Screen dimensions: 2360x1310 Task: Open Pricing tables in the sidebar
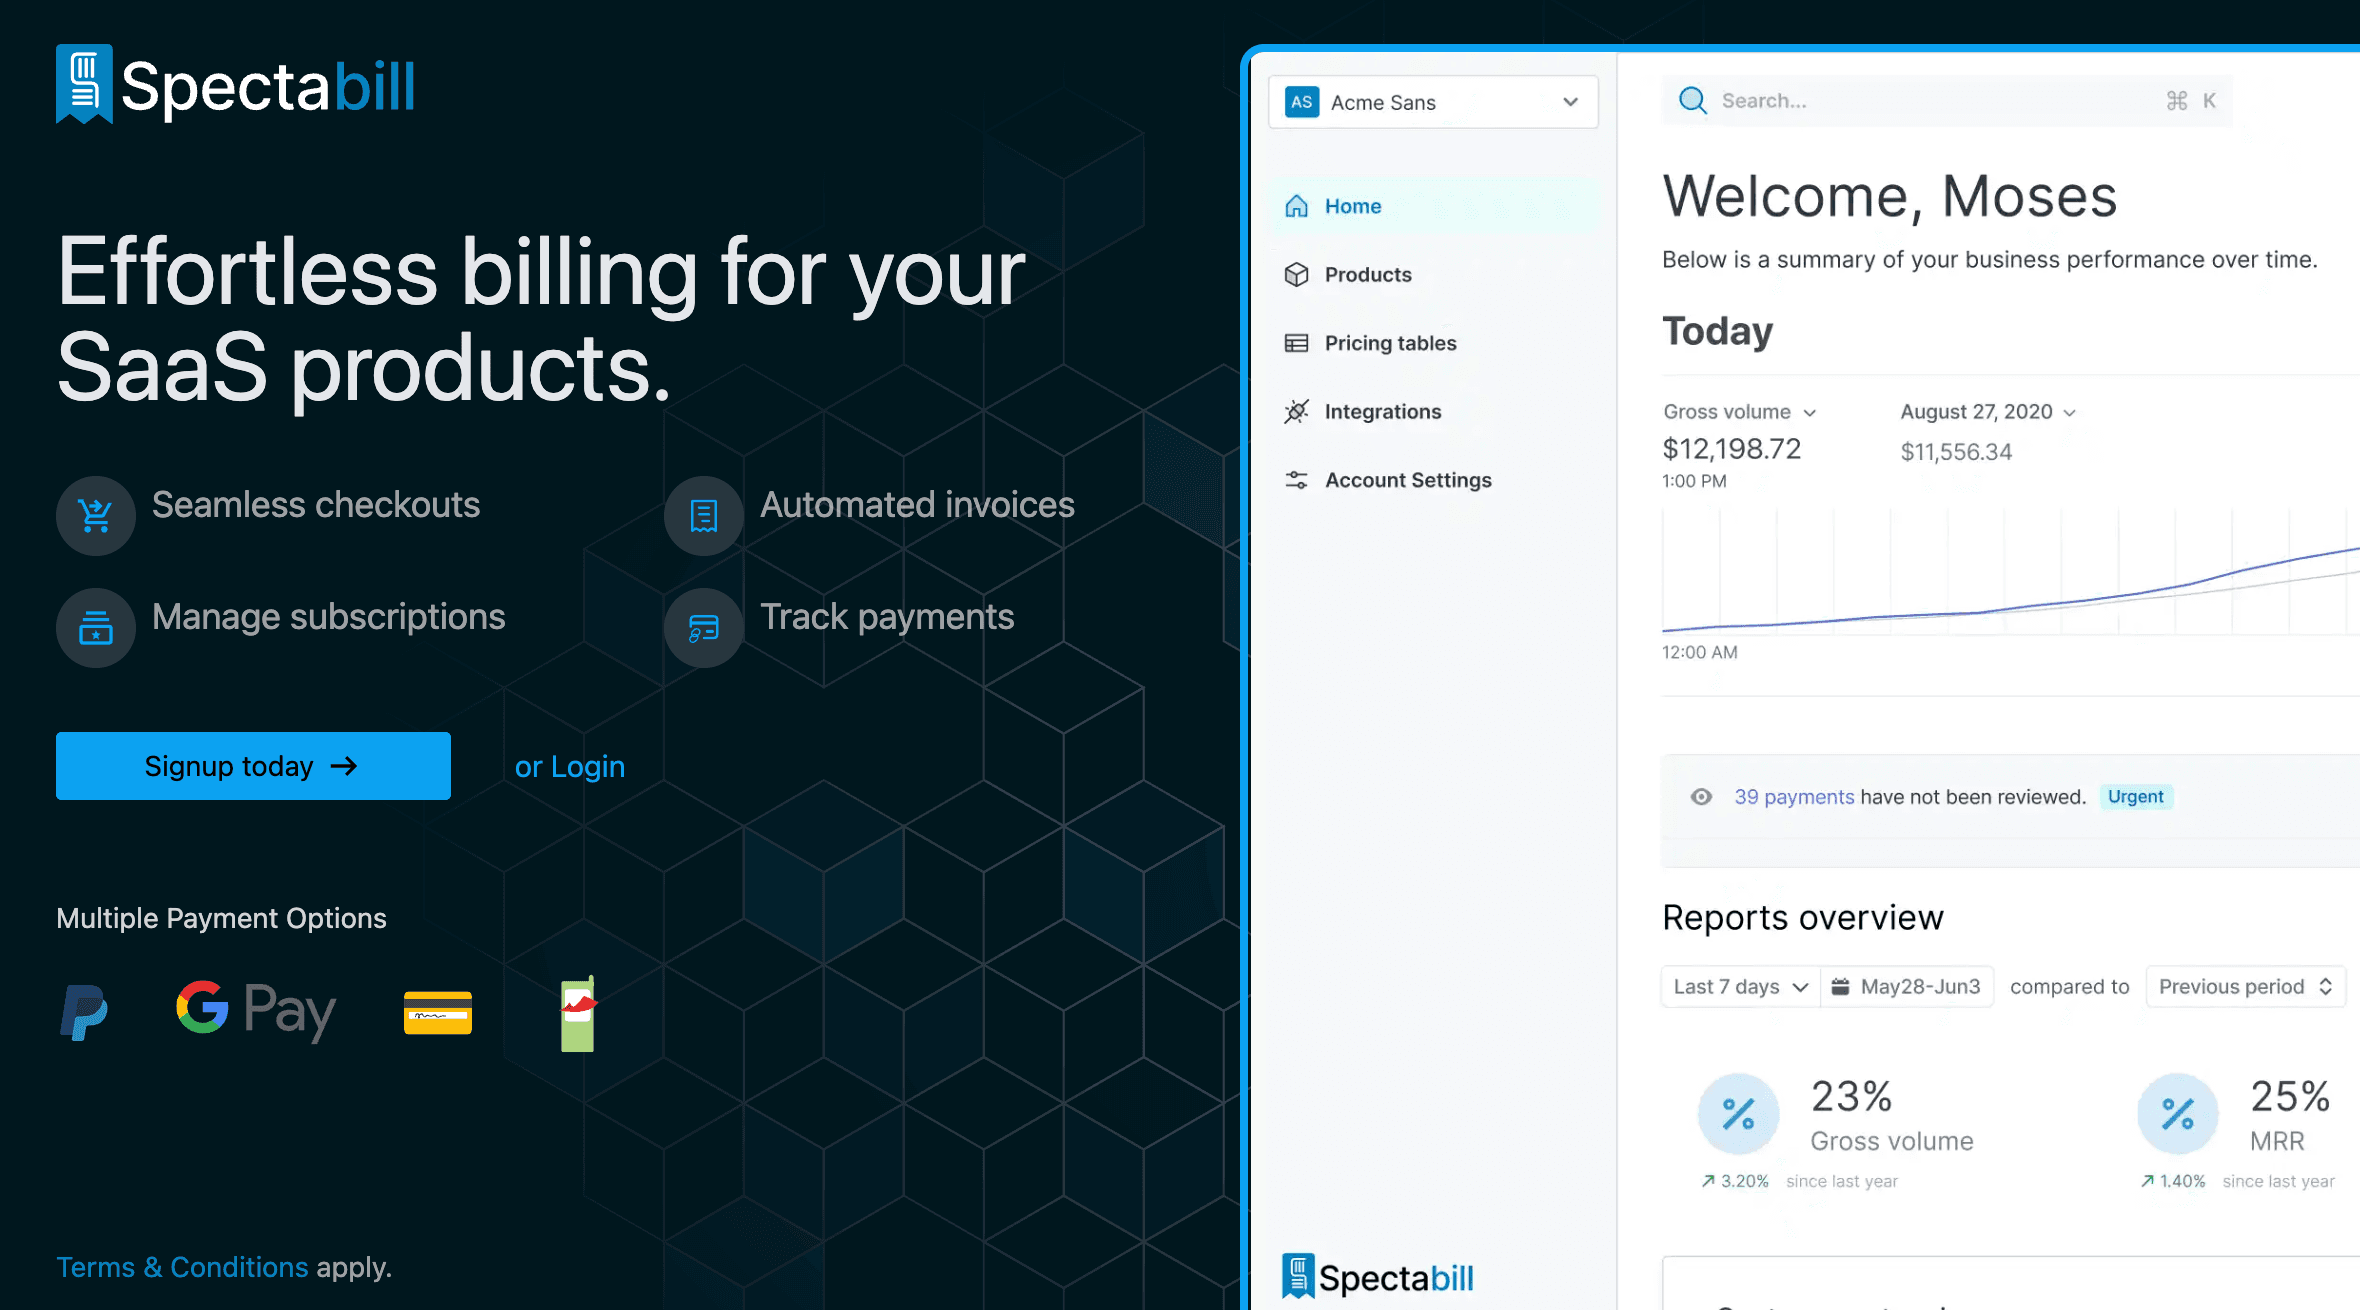click(x=1389, y=343)
